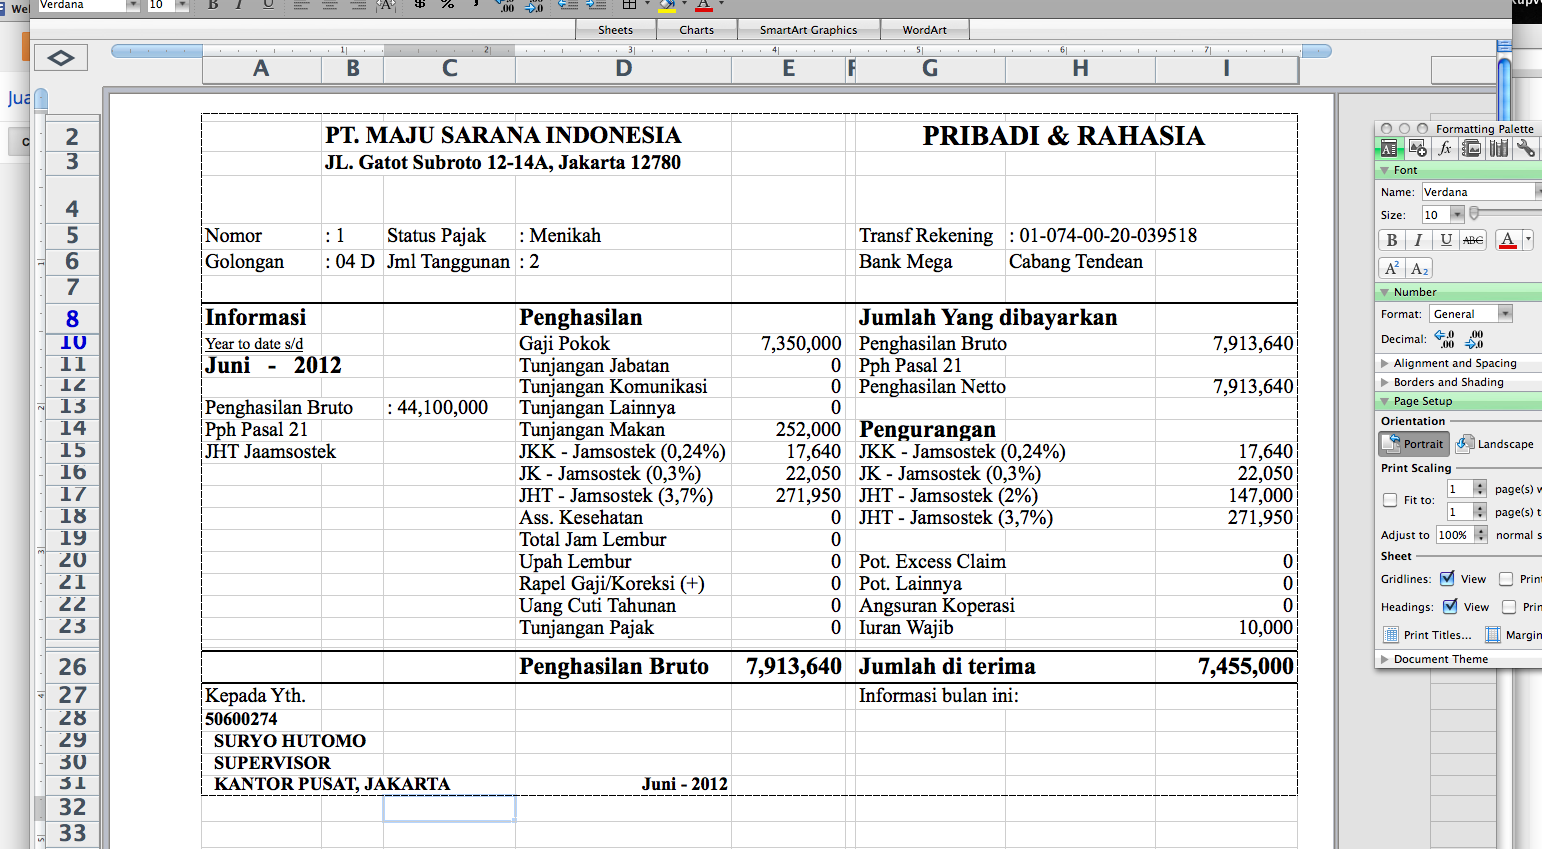This screenshot has height=849, width=1542.
Task: Open the palette font color dropdown arrow
Action: (x=1527, y=240)
